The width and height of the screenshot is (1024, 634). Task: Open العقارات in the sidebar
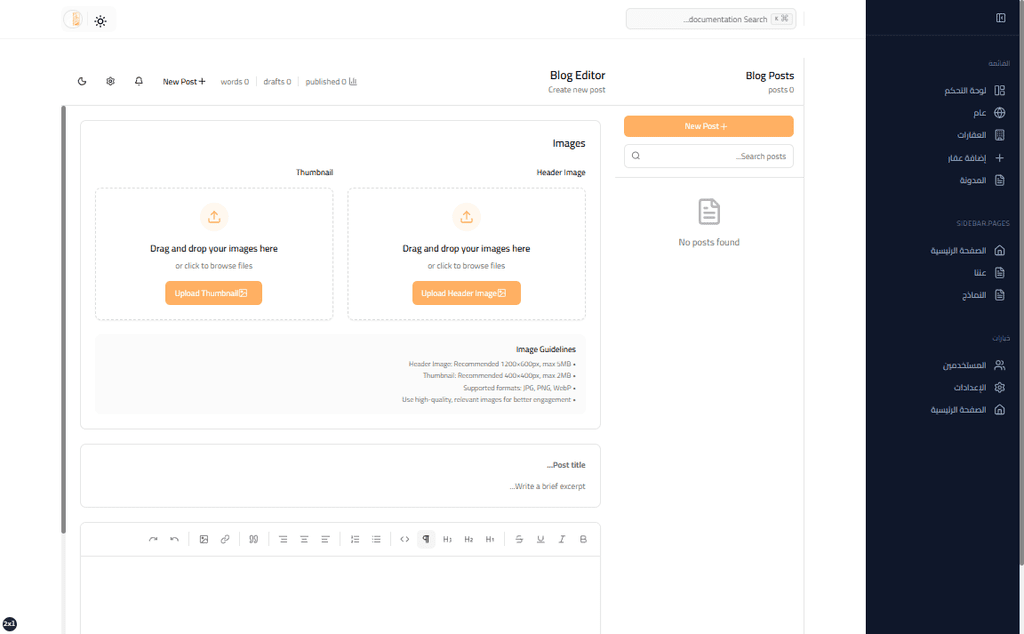pos(974,135)
